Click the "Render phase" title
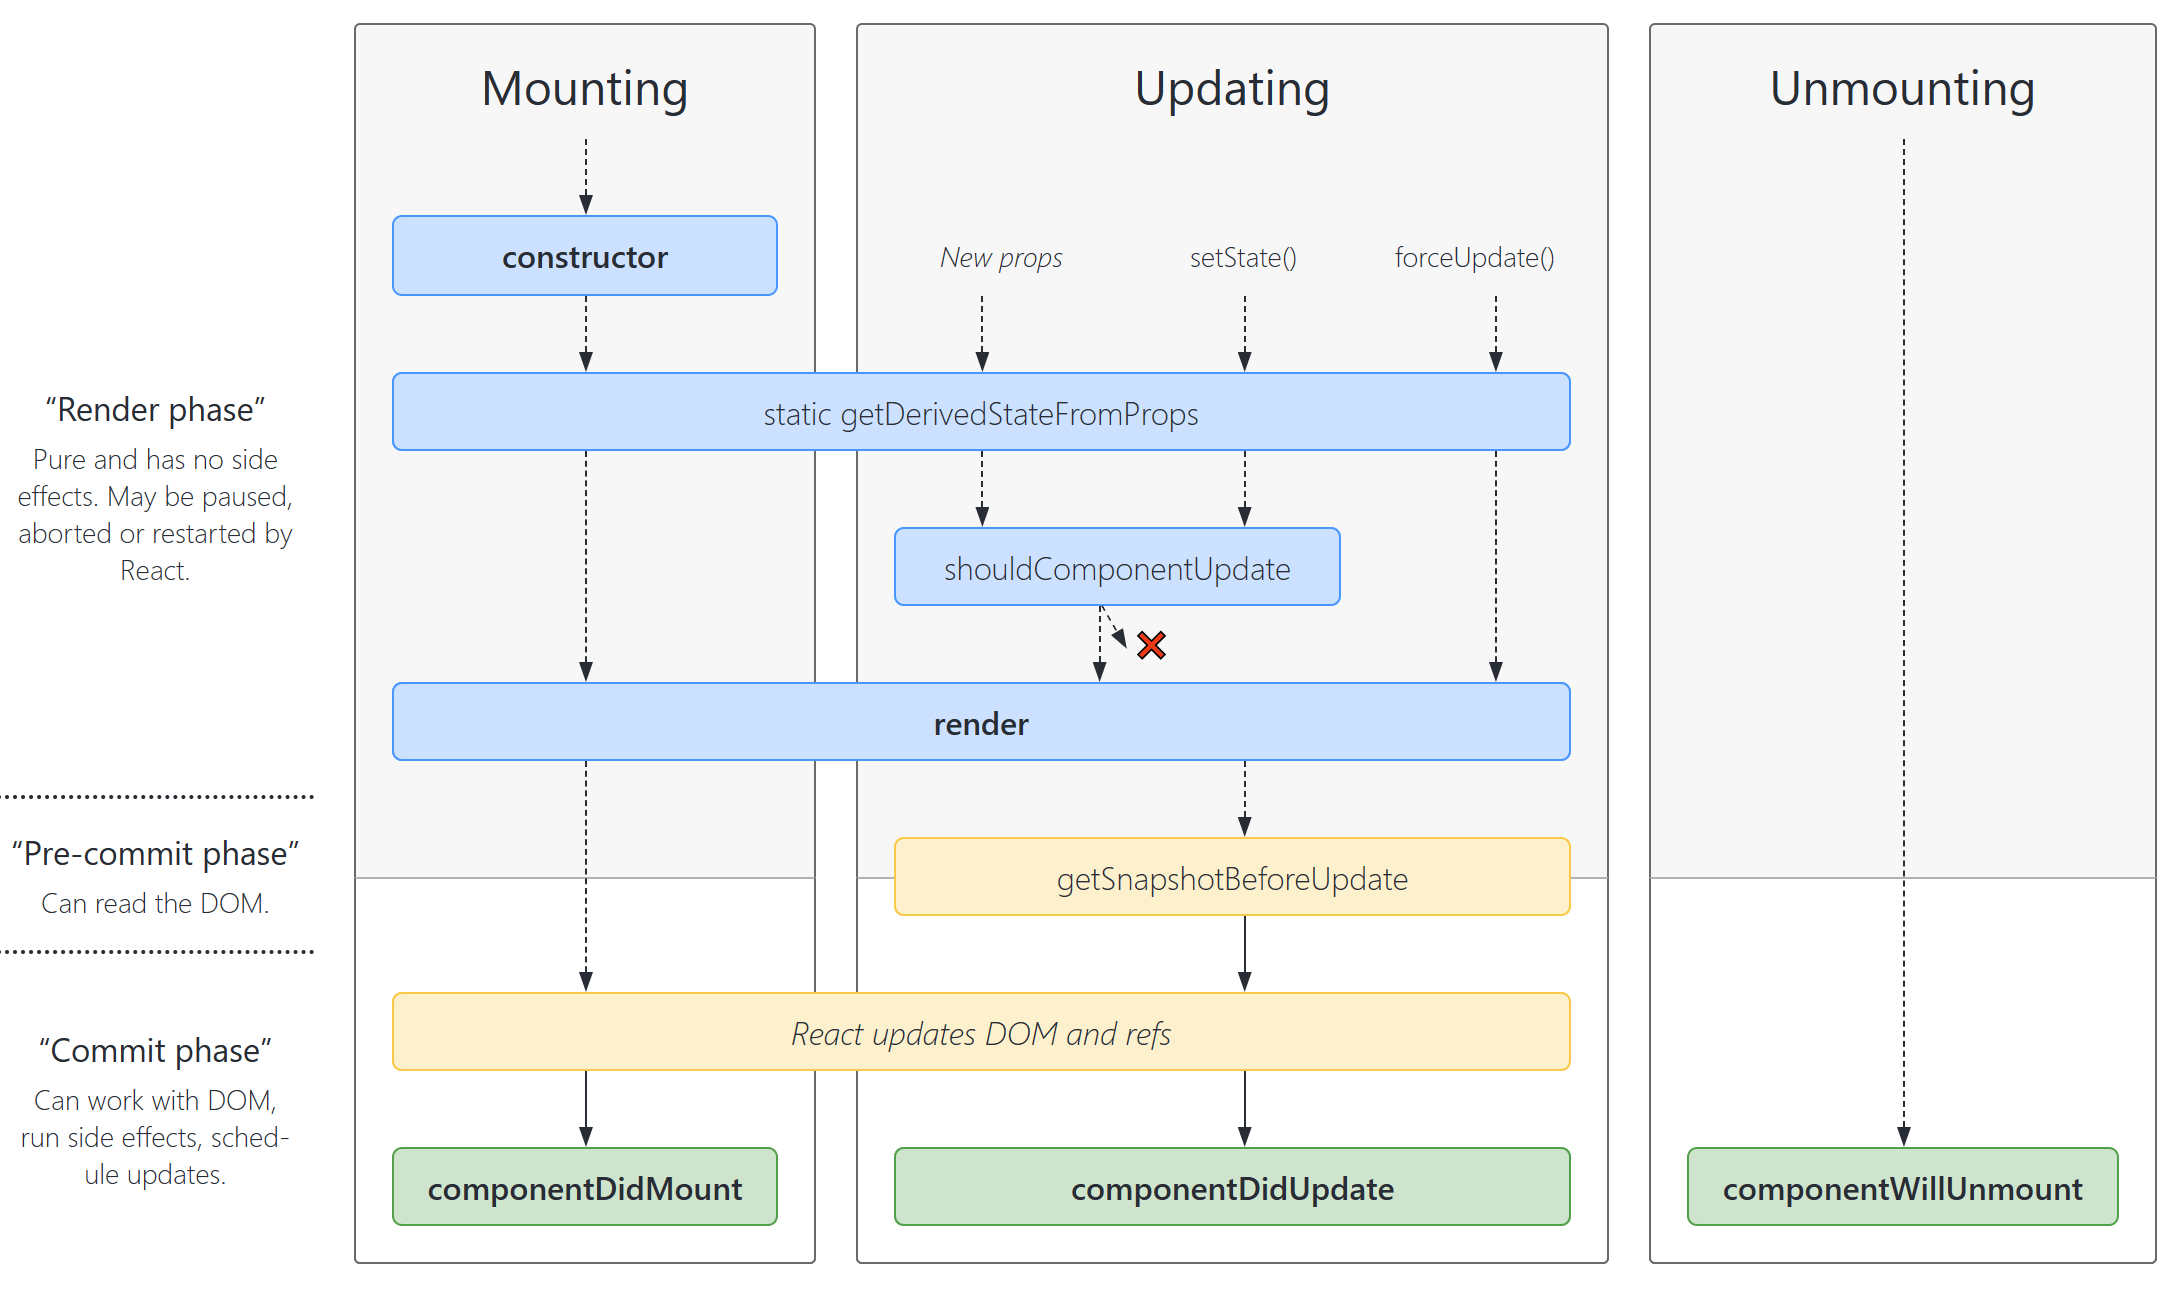2166x1290 pixels. (155, 410)
